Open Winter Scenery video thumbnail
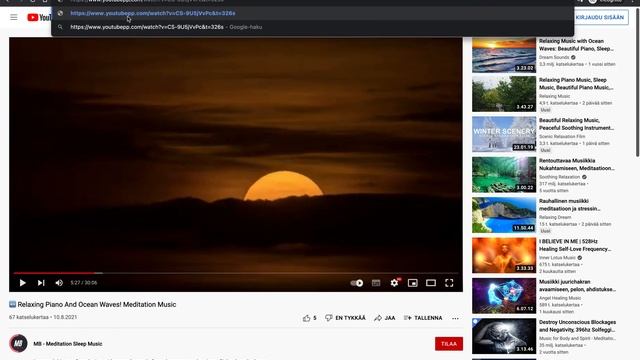 pos(504,134)
